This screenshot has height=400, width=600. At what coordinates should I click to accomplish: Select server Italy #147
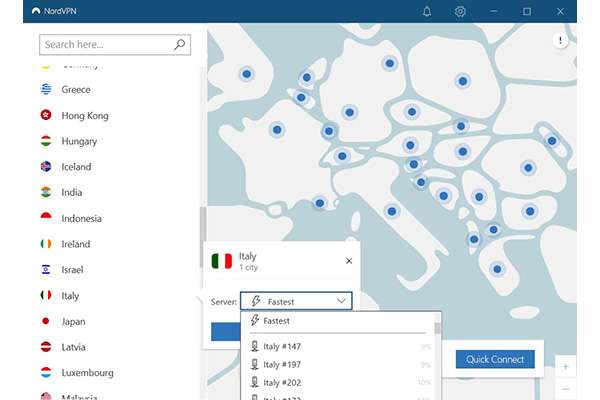tap(282, 347)
